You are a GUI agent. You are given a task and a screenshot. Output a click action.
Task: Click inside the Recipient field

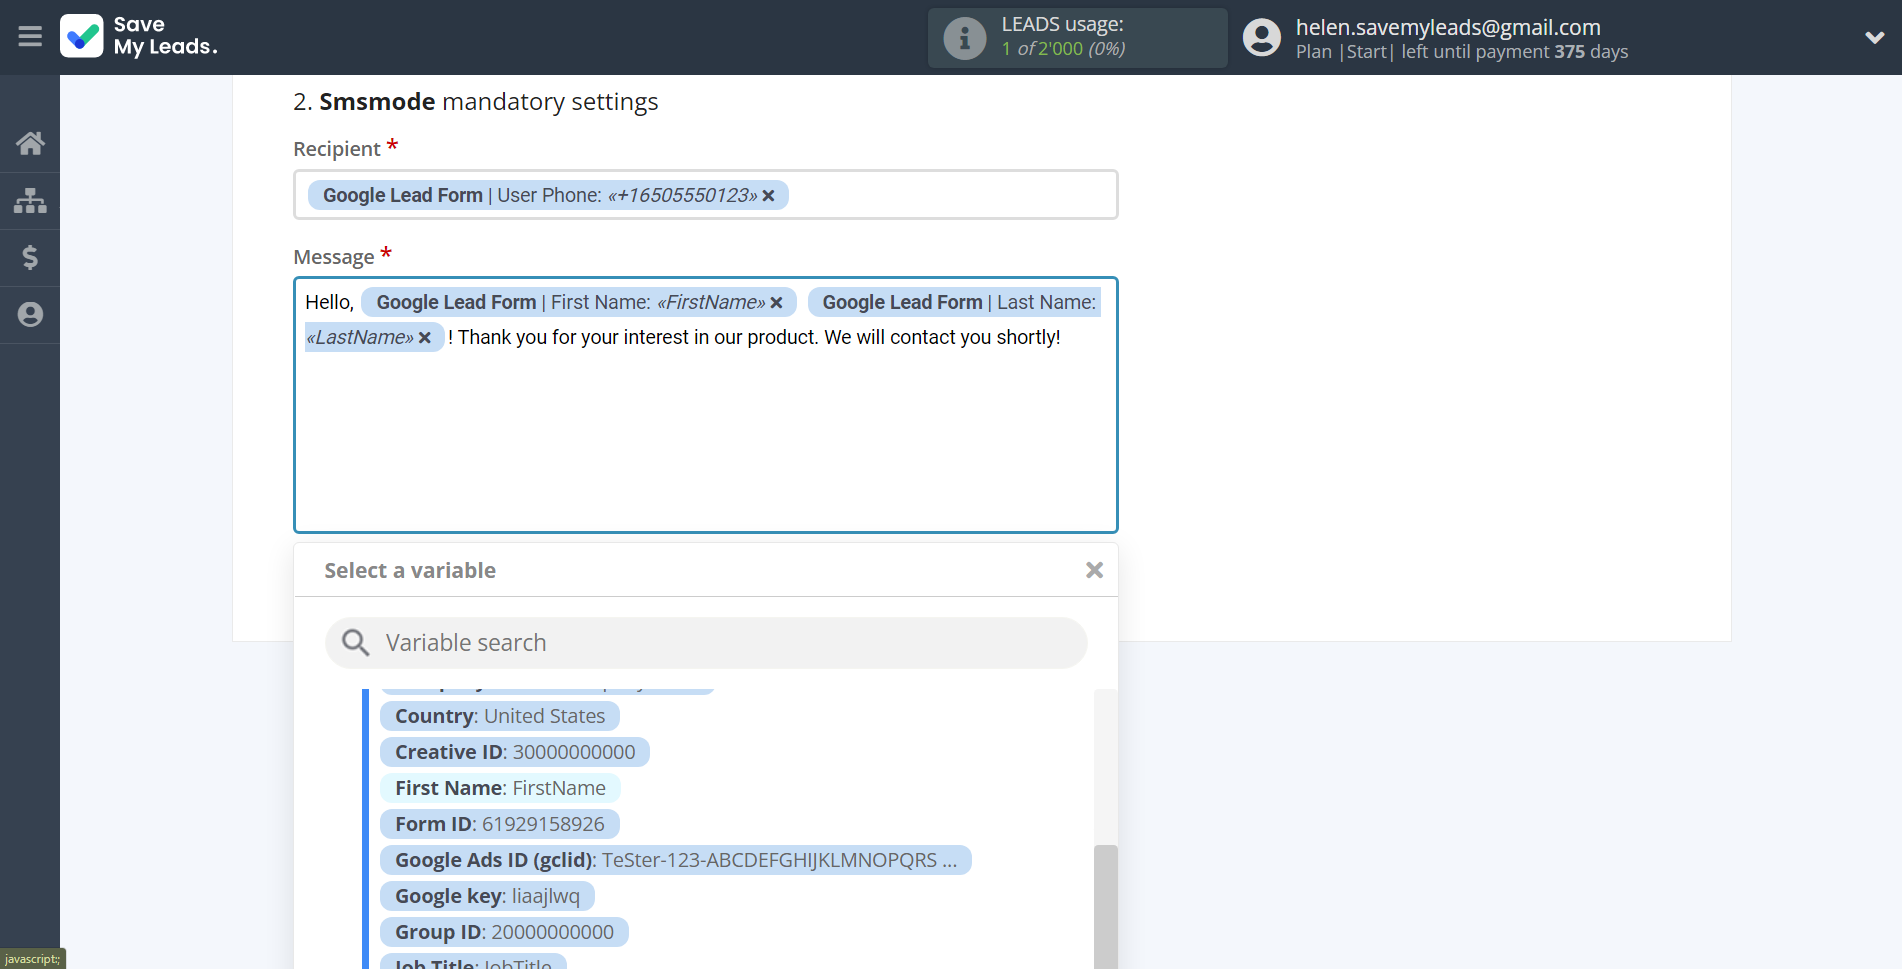pyautogui.click(x=706, y=195)
